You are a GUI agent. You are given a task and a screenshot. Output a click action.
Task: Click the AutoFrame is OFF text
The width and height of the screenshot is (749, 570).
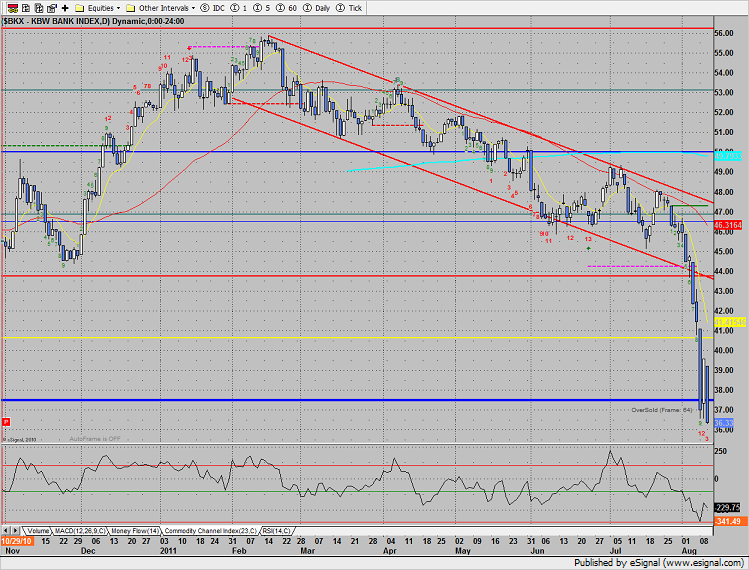[95, 439]
